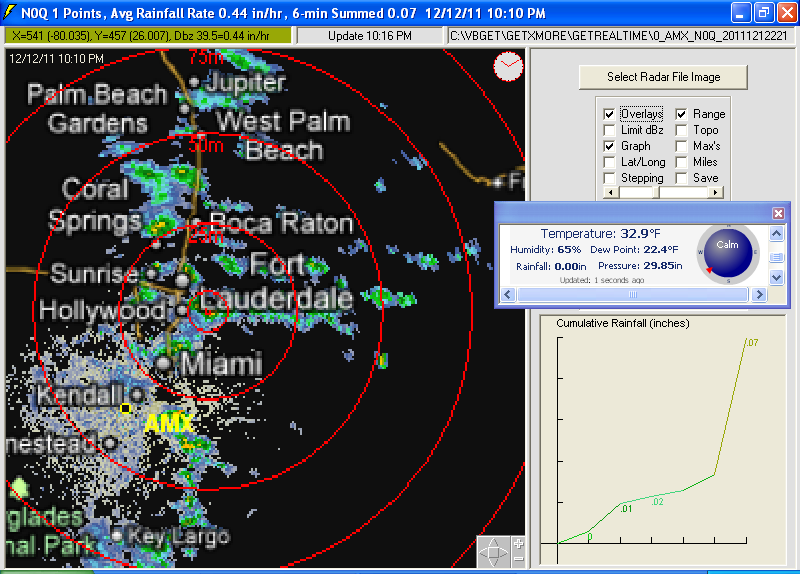Click the map zoom-out minus button
The height and width of the screenshot is (574, 800).
pos(518,559)
